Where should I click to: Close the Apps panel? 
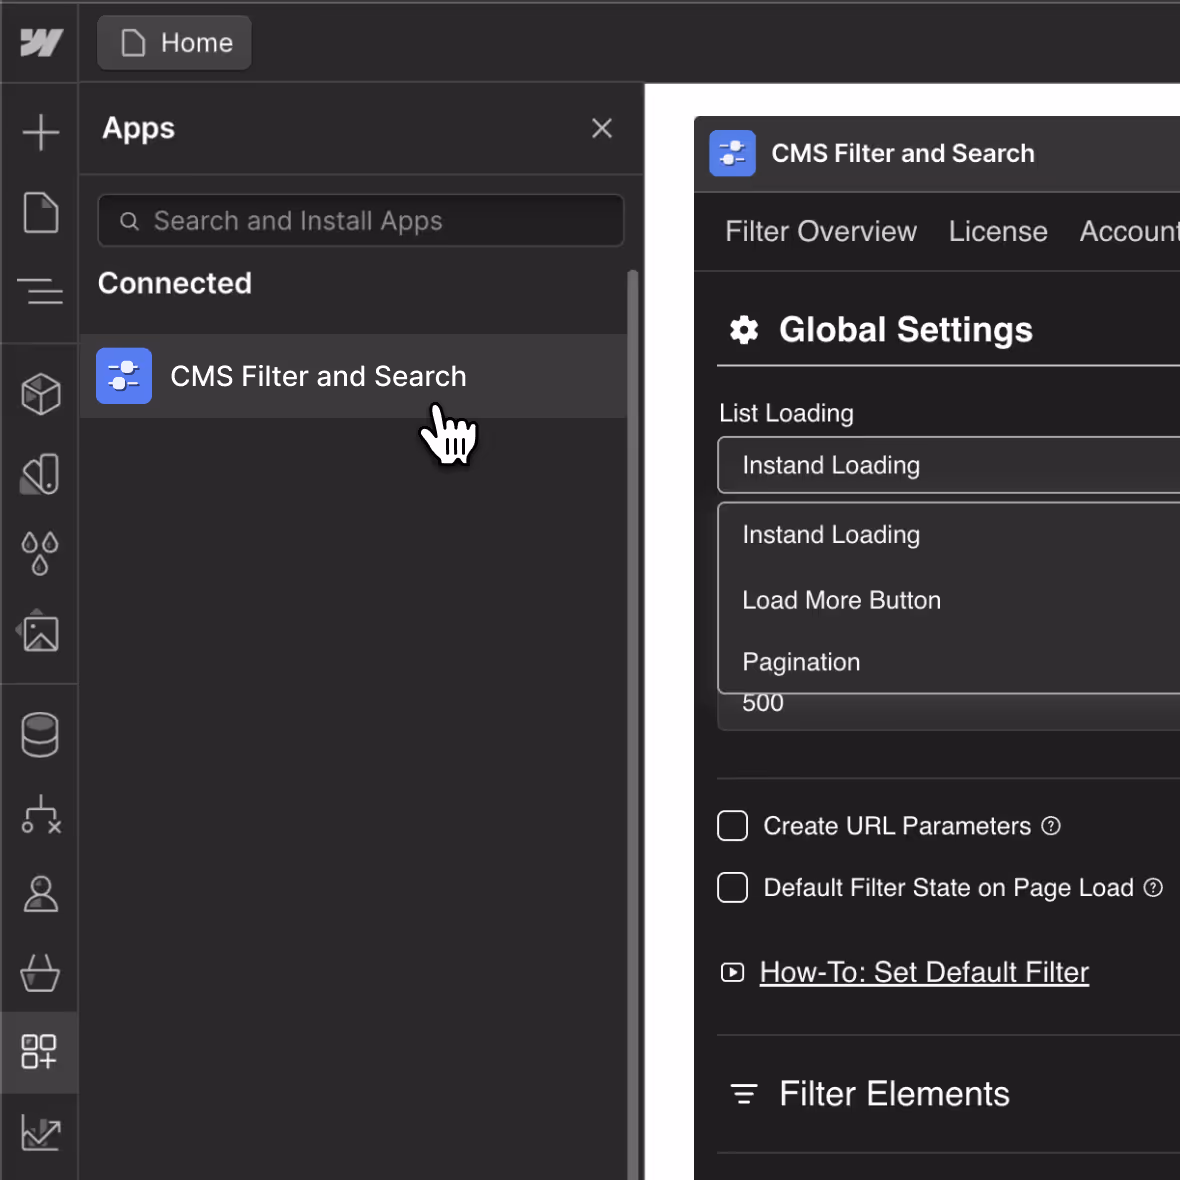pyautogui.click(x=601, y=128)
